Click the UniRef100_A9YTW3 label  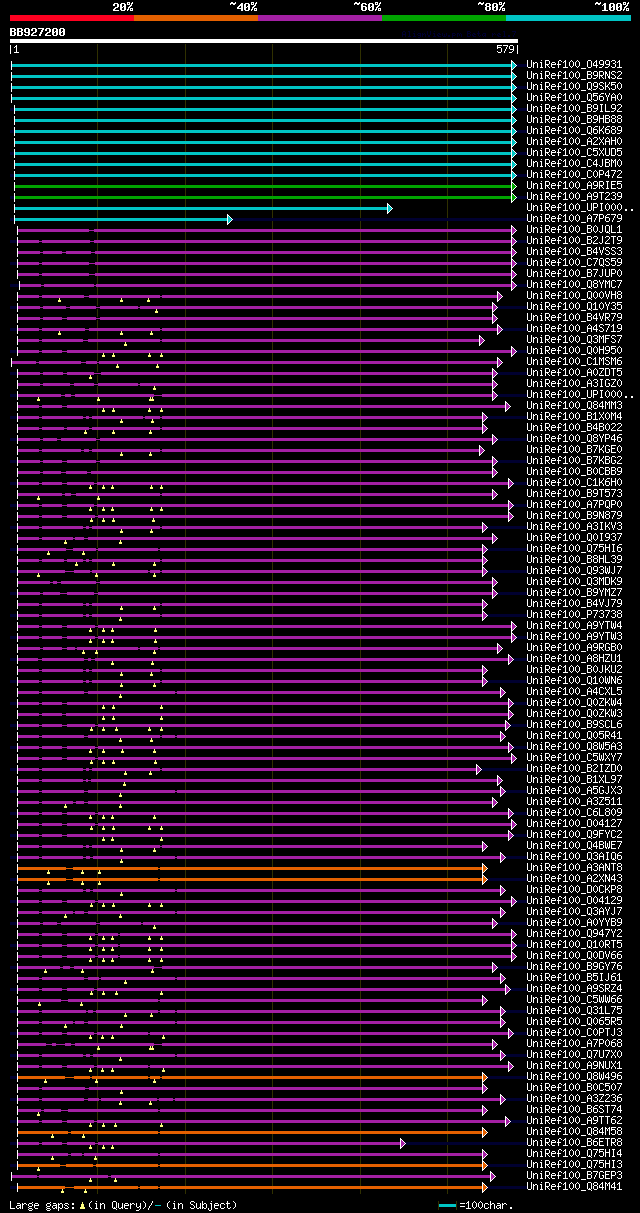(574, 636)
